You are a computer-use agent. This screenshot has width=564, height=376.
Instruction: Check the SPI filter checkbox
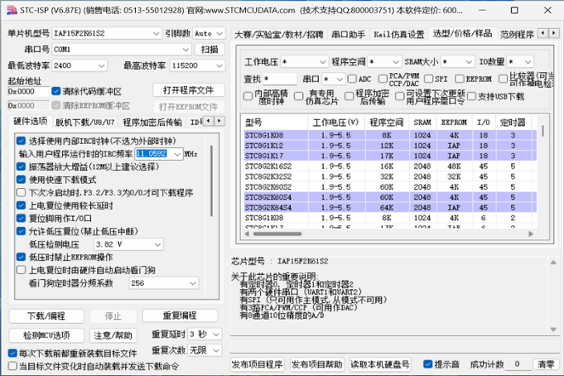coord(428,79)
